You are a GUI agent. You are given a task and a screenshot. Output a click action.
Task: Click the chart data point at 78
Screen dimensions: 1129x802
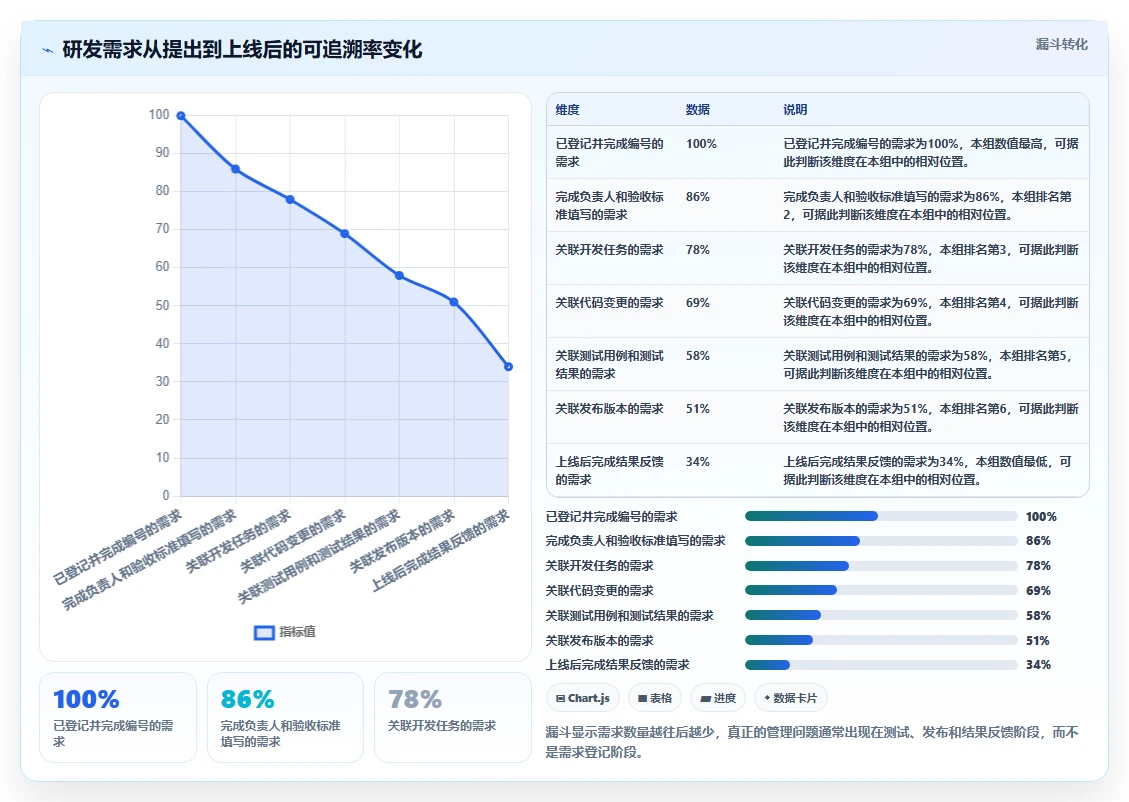point(290,199)
